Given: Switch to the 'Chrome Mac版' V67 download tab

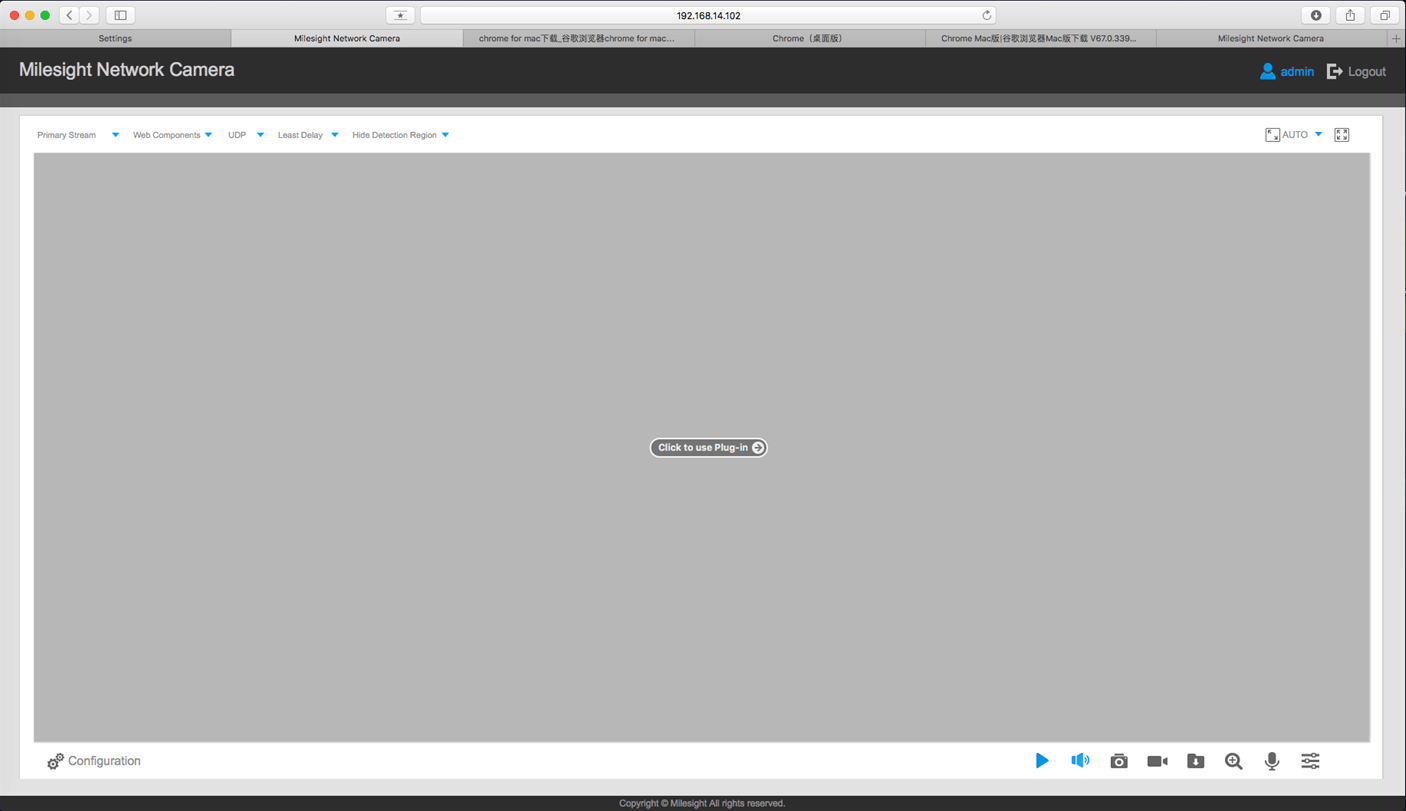Looking at the screenshot, I should 1040,38.
